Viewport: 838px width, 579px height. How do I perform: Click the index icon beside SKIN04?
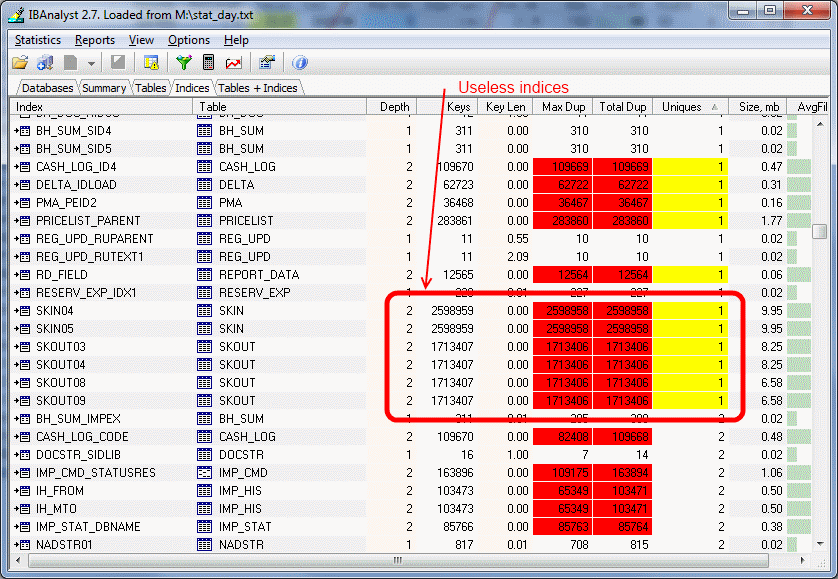[24, 311]
